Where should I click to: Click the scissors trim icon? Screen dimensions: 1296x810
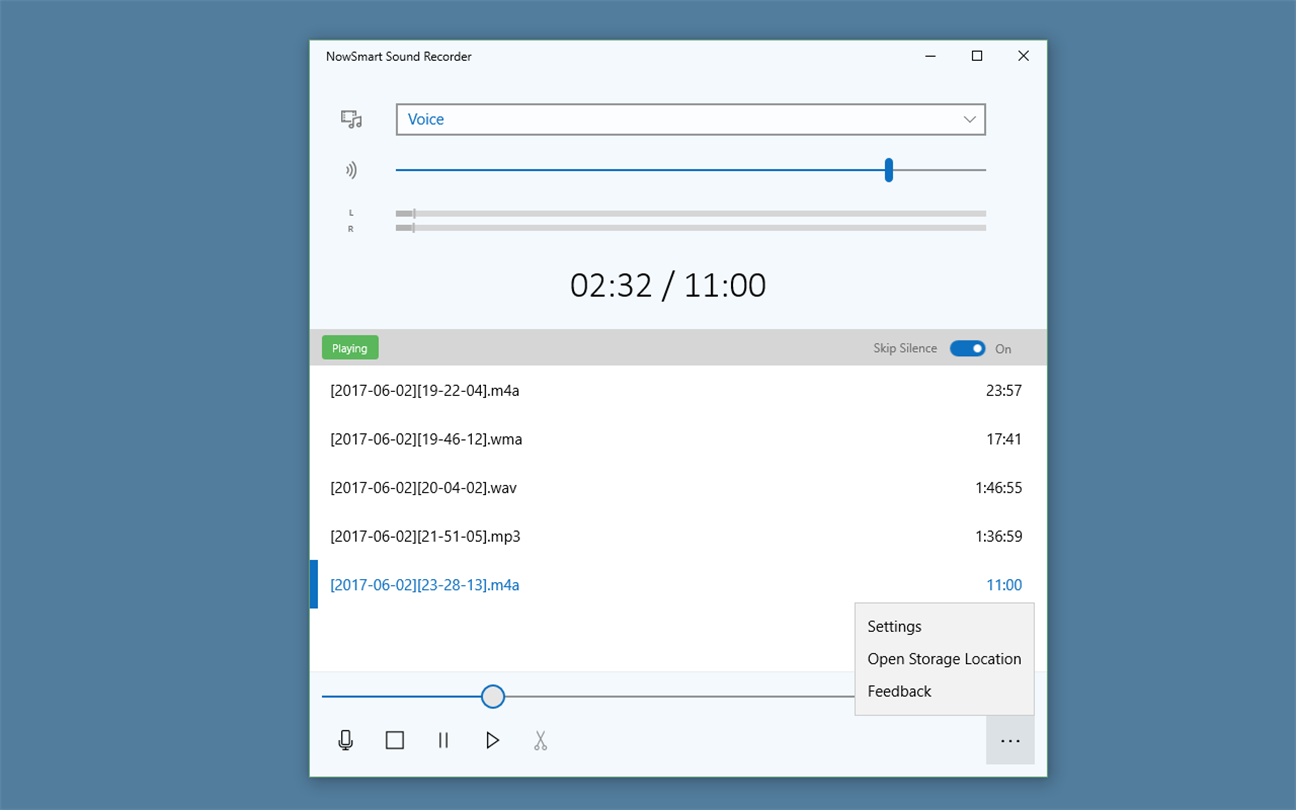540,740
